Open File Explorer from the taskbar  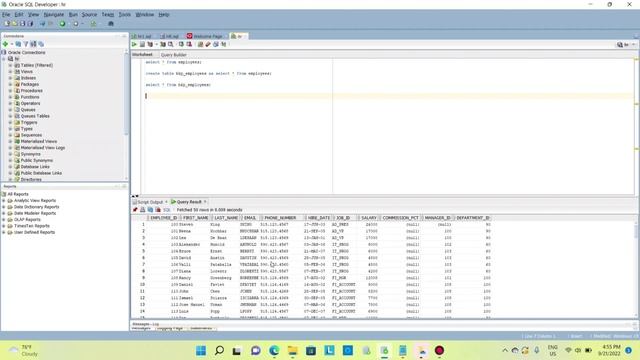pos(292,350)
